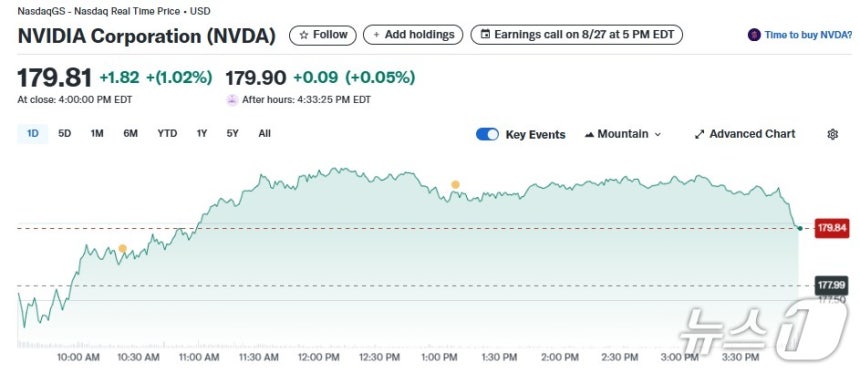Click the purple Time to buy NVDA icon
The image size is (860, 373).
pos(754,35)
